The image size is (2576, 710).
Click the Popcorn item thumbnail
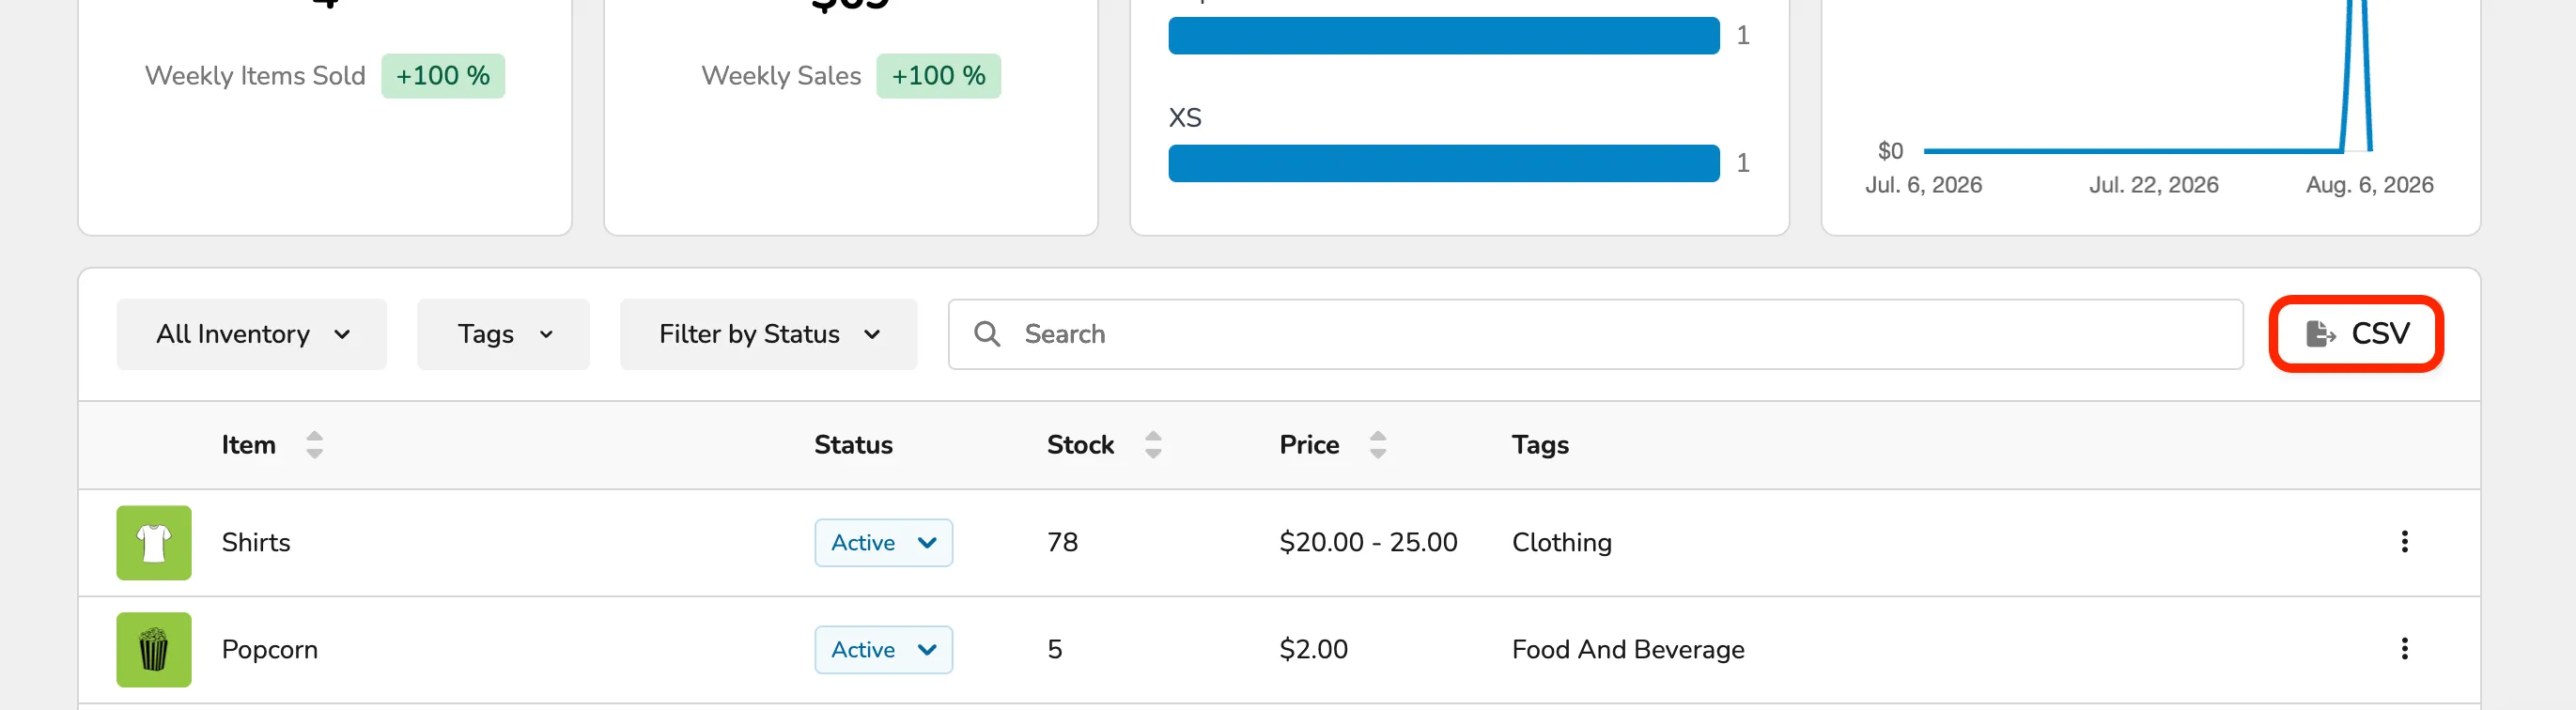[154, 650]
